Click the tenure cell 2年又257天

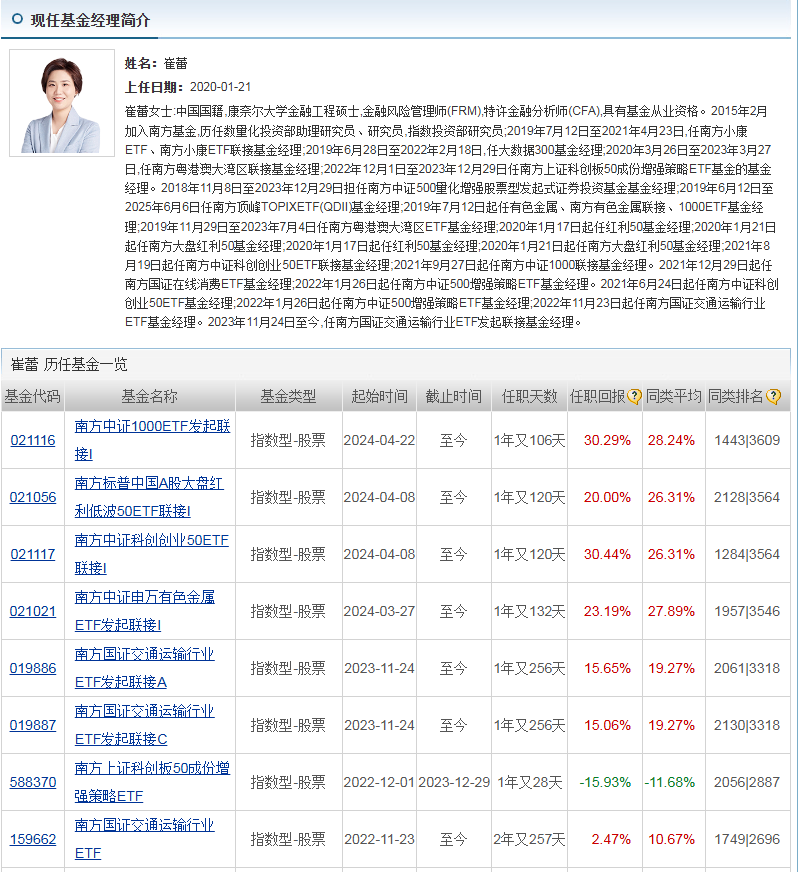coord(529,839)
